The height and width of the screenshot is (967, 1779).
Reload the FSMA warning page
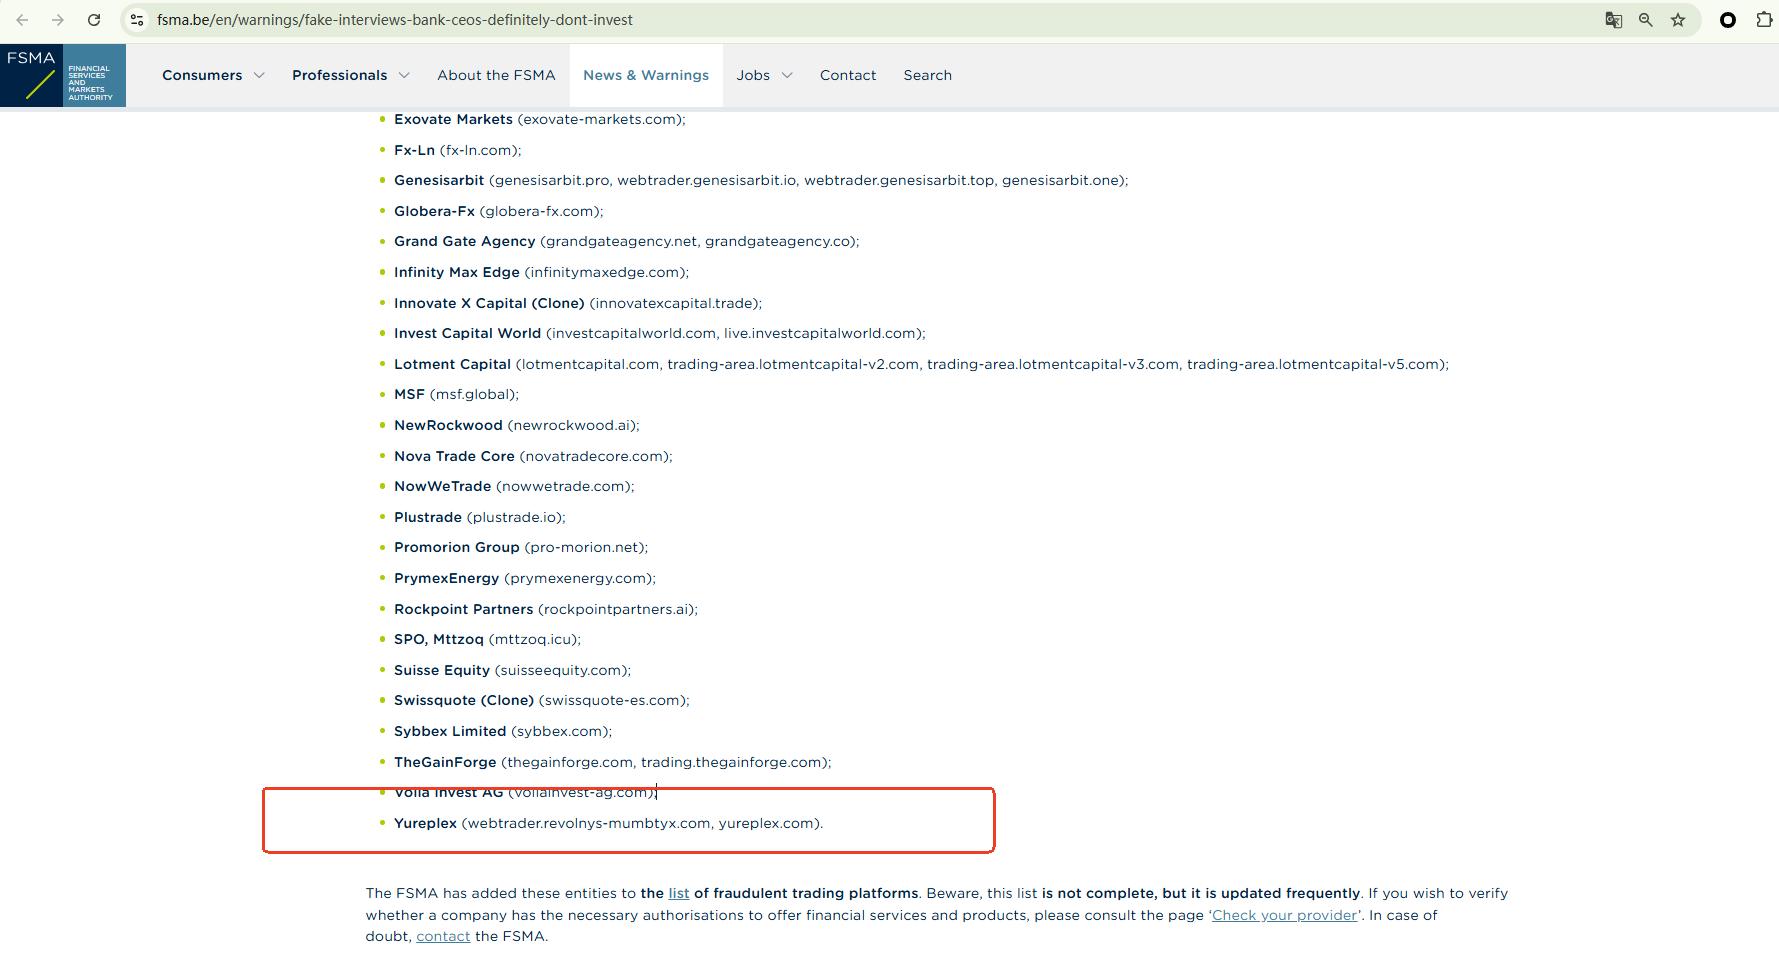click(x=94, y=20)
